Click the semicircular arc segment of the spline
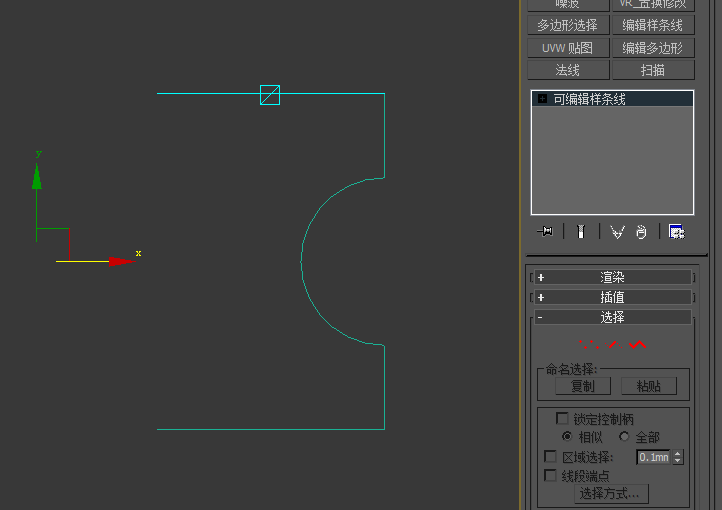This screenshot has width=722, height=510. pyautogui.click(x=302, y=261)
